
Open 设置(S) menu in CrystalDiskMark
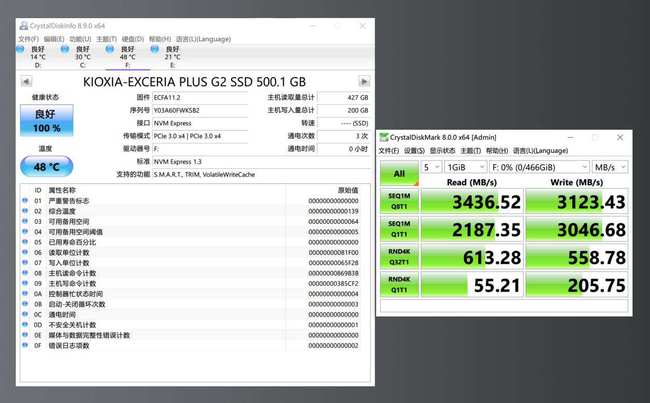pos(415,151)
